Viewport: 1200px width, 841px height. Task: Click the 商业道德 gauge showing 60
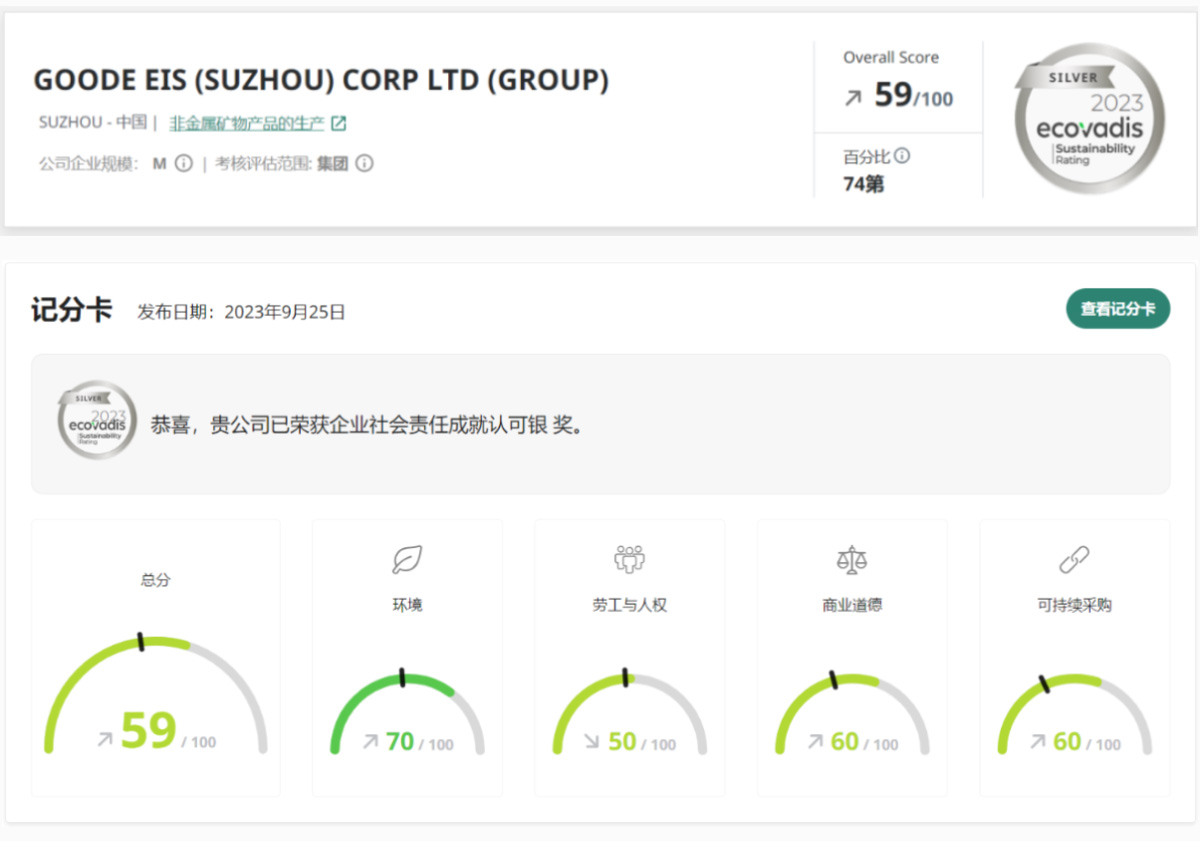[x=851, y=715]
